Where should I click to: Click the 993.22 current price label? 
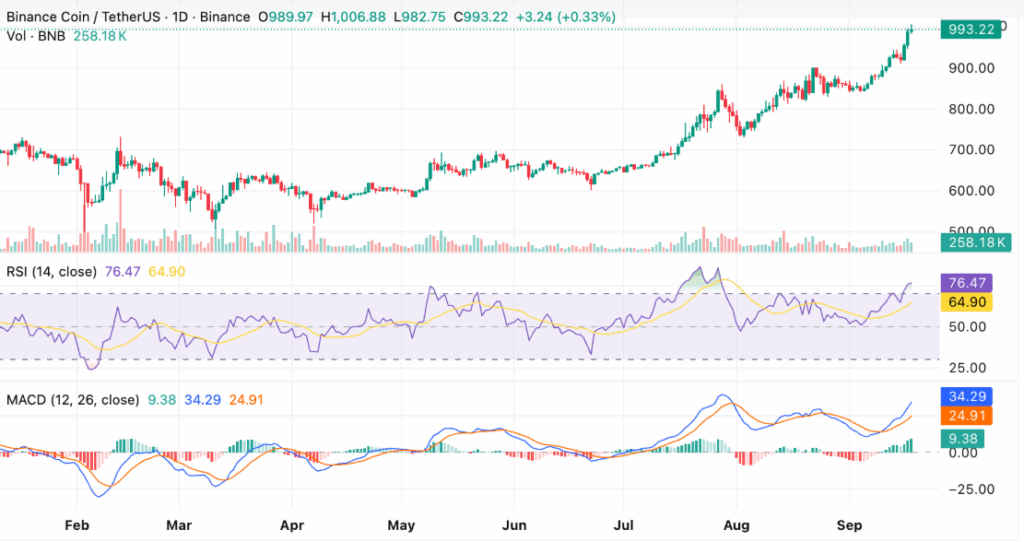(x=970, y=29)
